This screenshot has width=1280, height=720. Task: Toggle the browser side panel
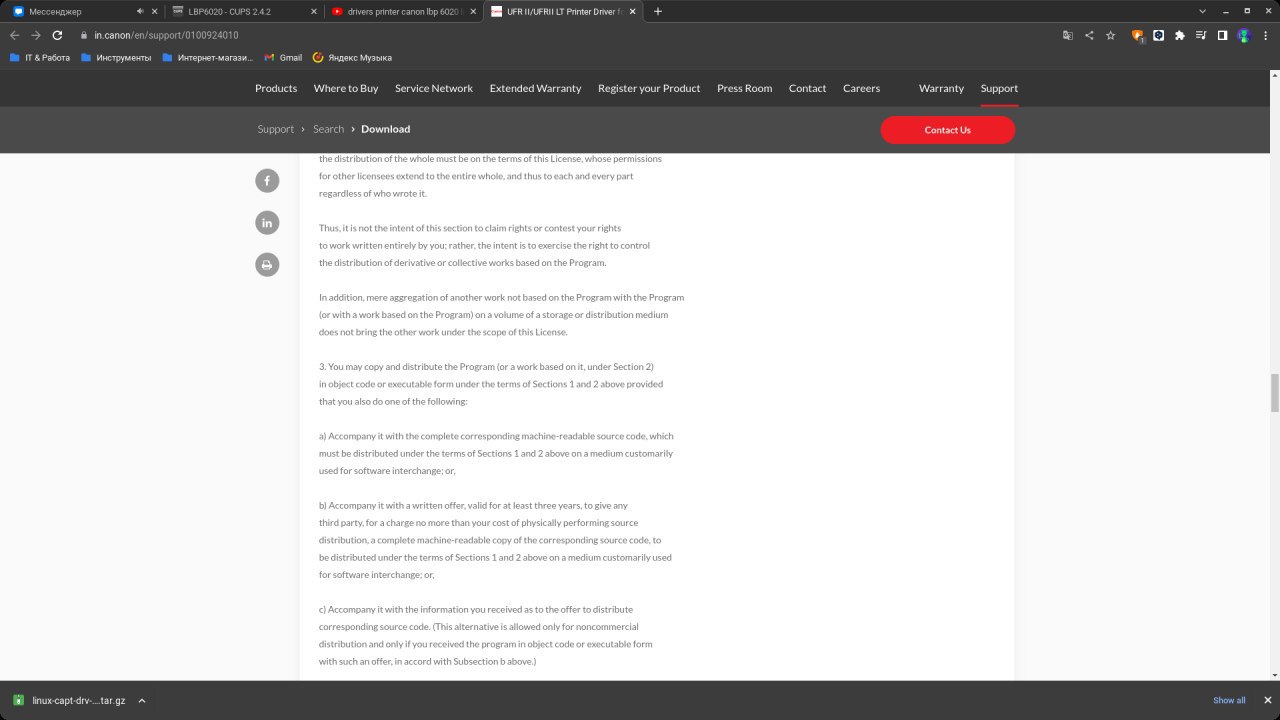point(1222,35)
